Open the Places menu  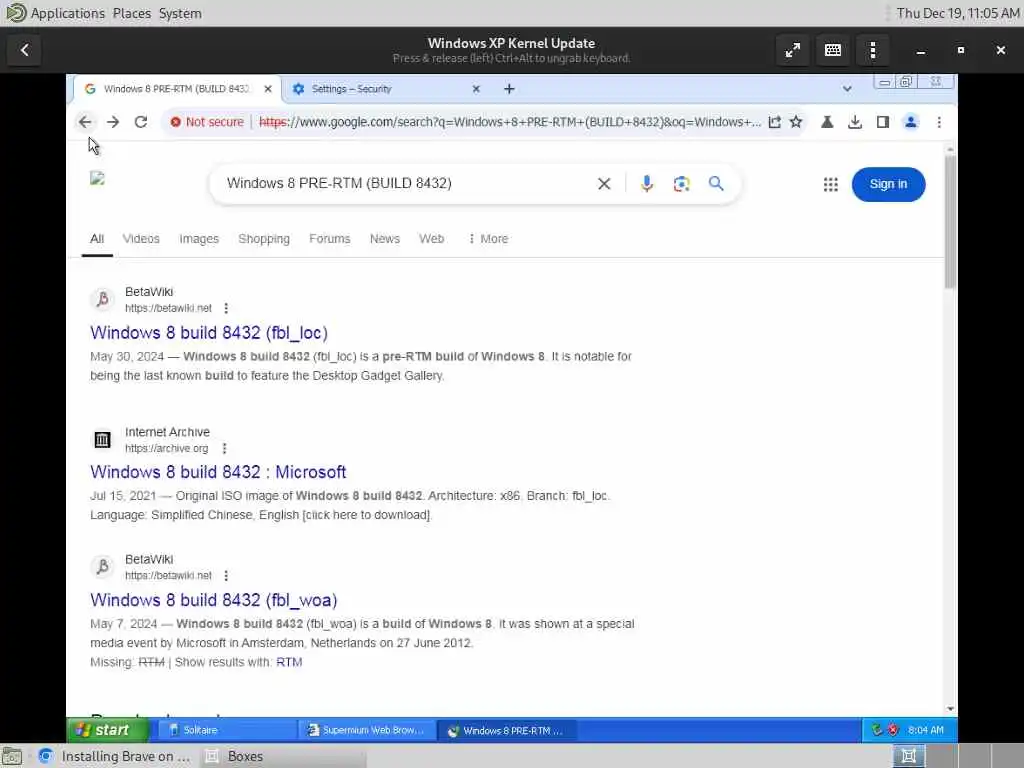click(131, 14)
